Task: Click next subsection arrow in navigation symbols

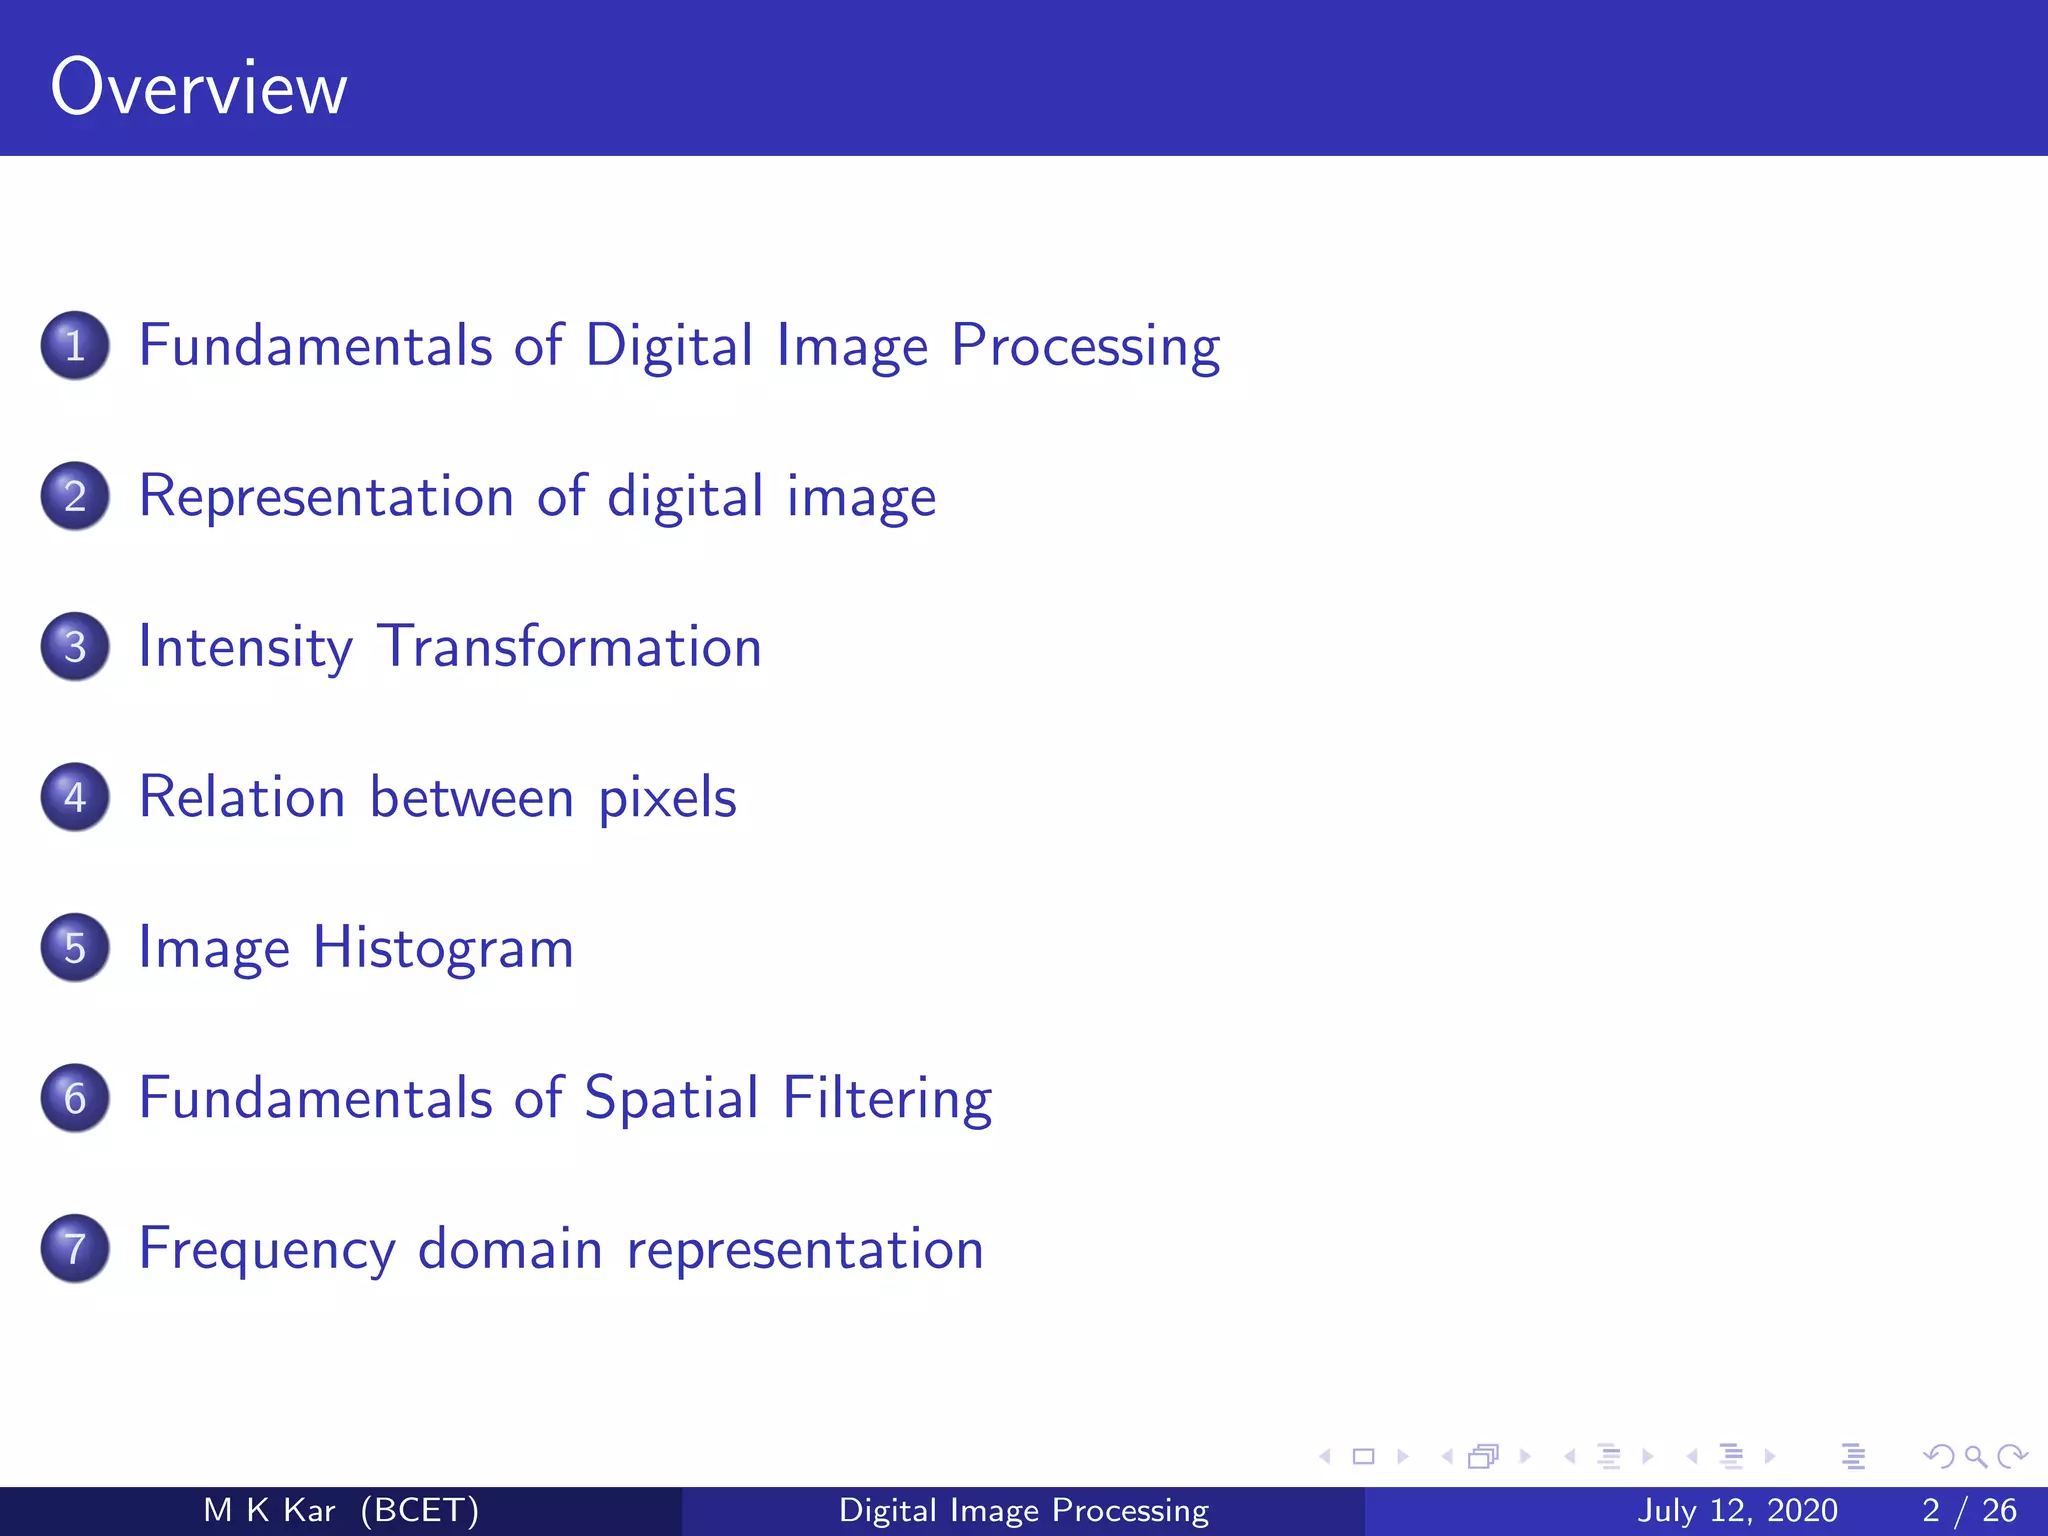Action: tap(1648, 1457)
